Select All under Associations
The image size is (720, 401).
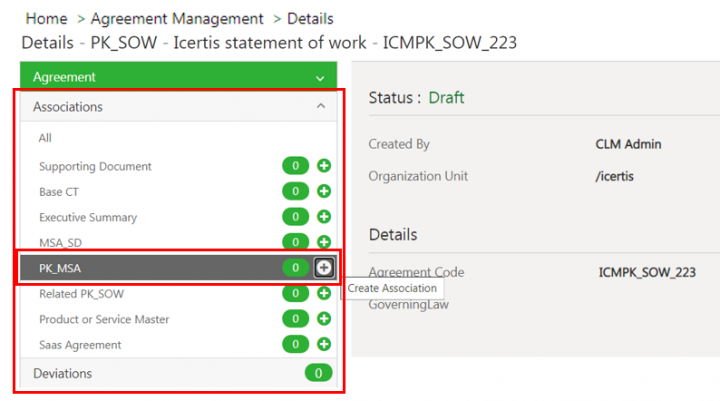(x=45, y=138)
